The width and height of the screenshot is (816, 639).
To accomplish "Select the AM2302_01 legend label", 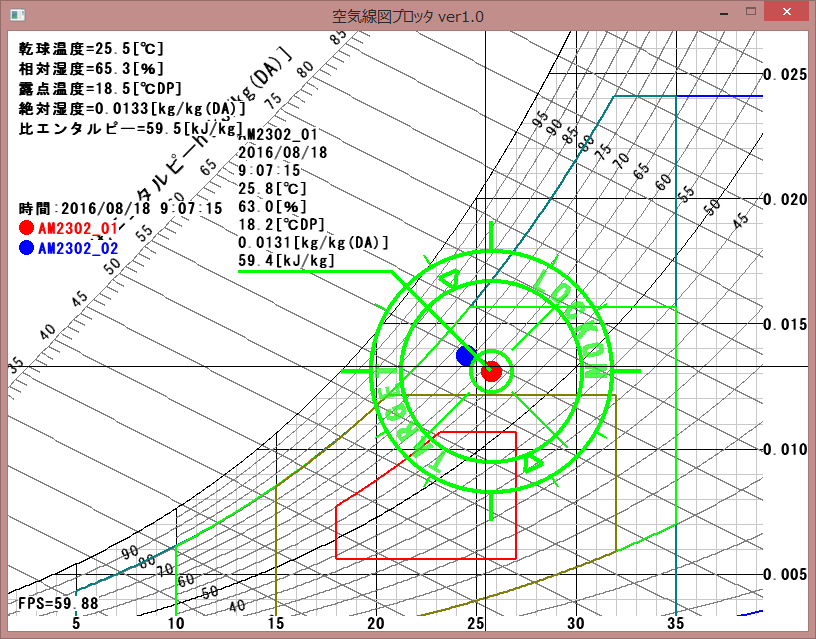I will [x=78, y=229].
